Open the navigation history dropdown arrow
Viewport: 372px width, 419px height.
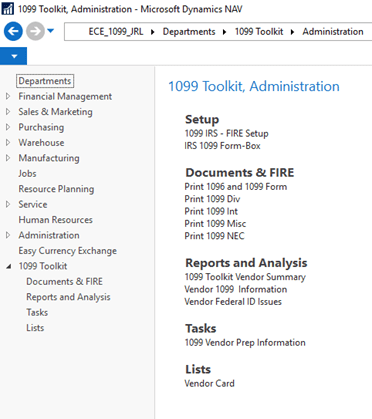point(51,31)
